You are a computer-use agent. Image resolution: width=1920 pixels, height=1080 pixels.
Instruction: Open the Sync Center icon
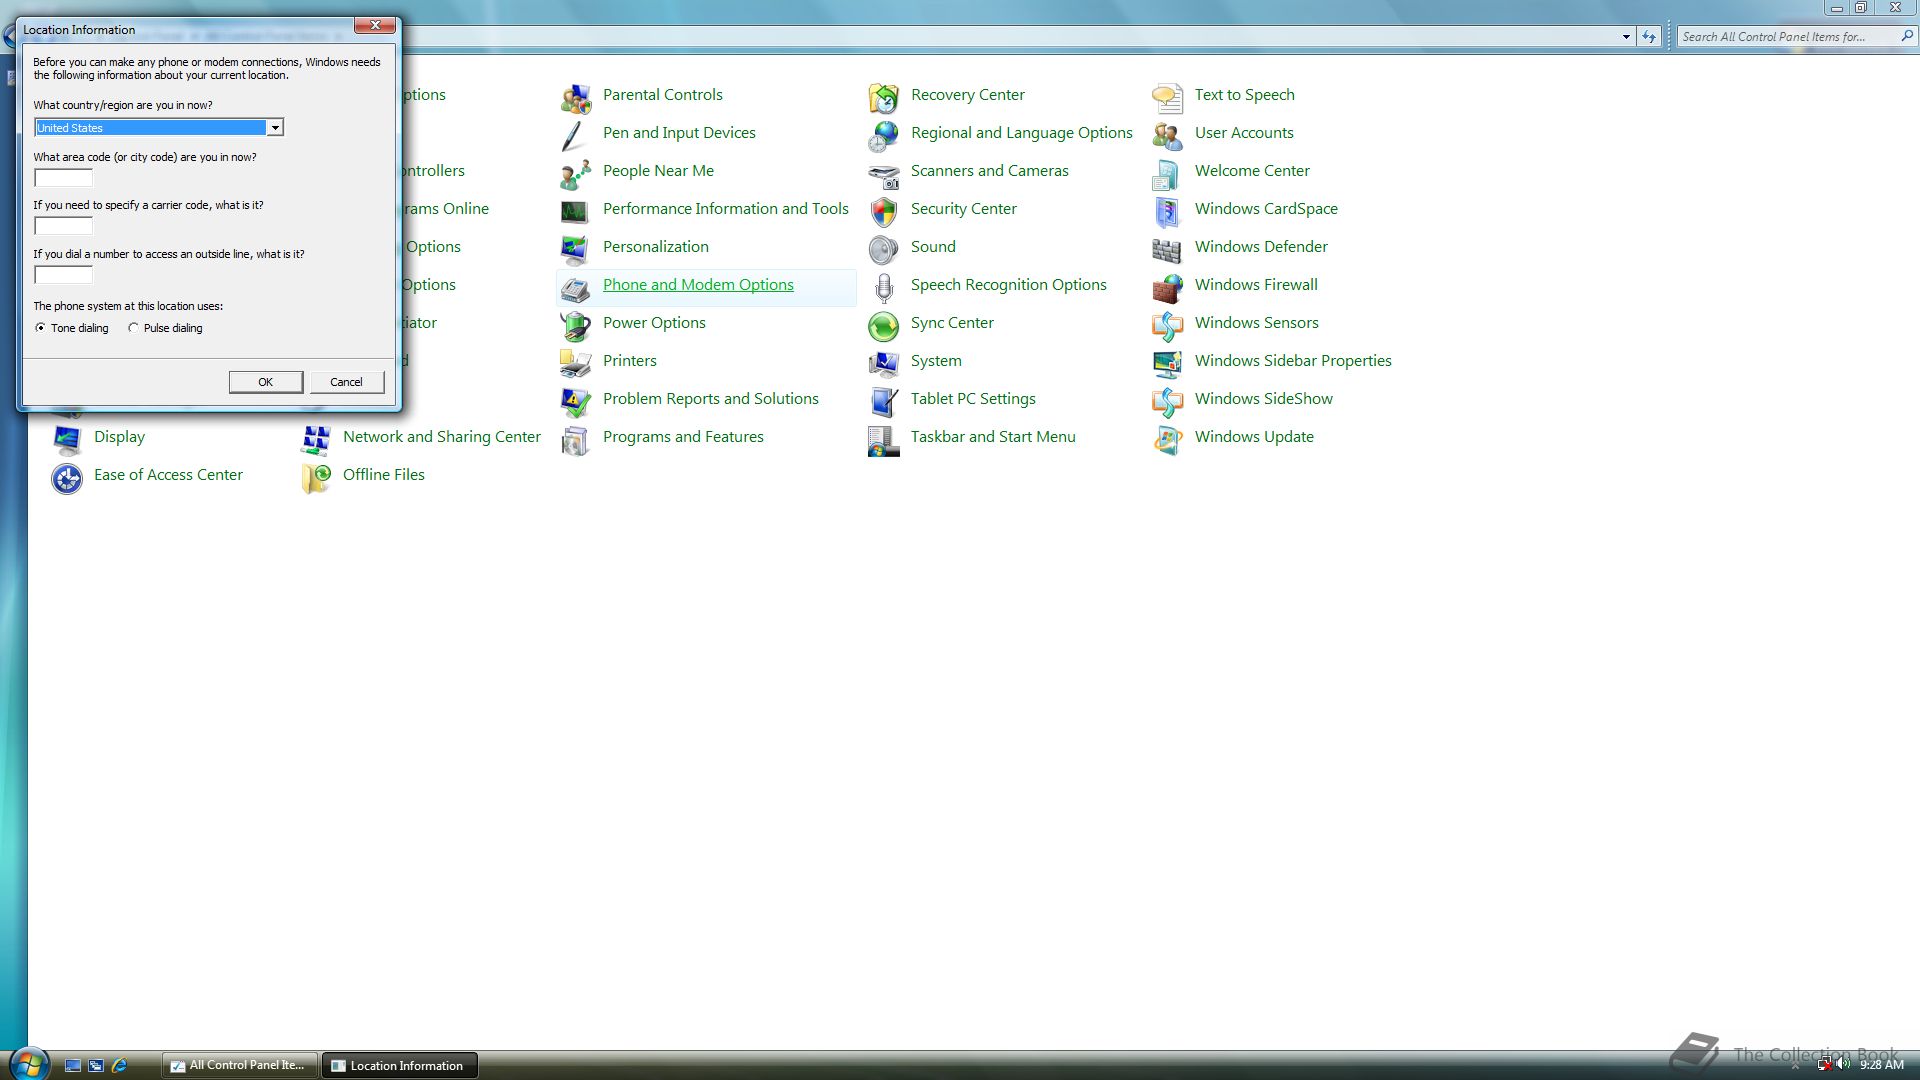(884, 325)
